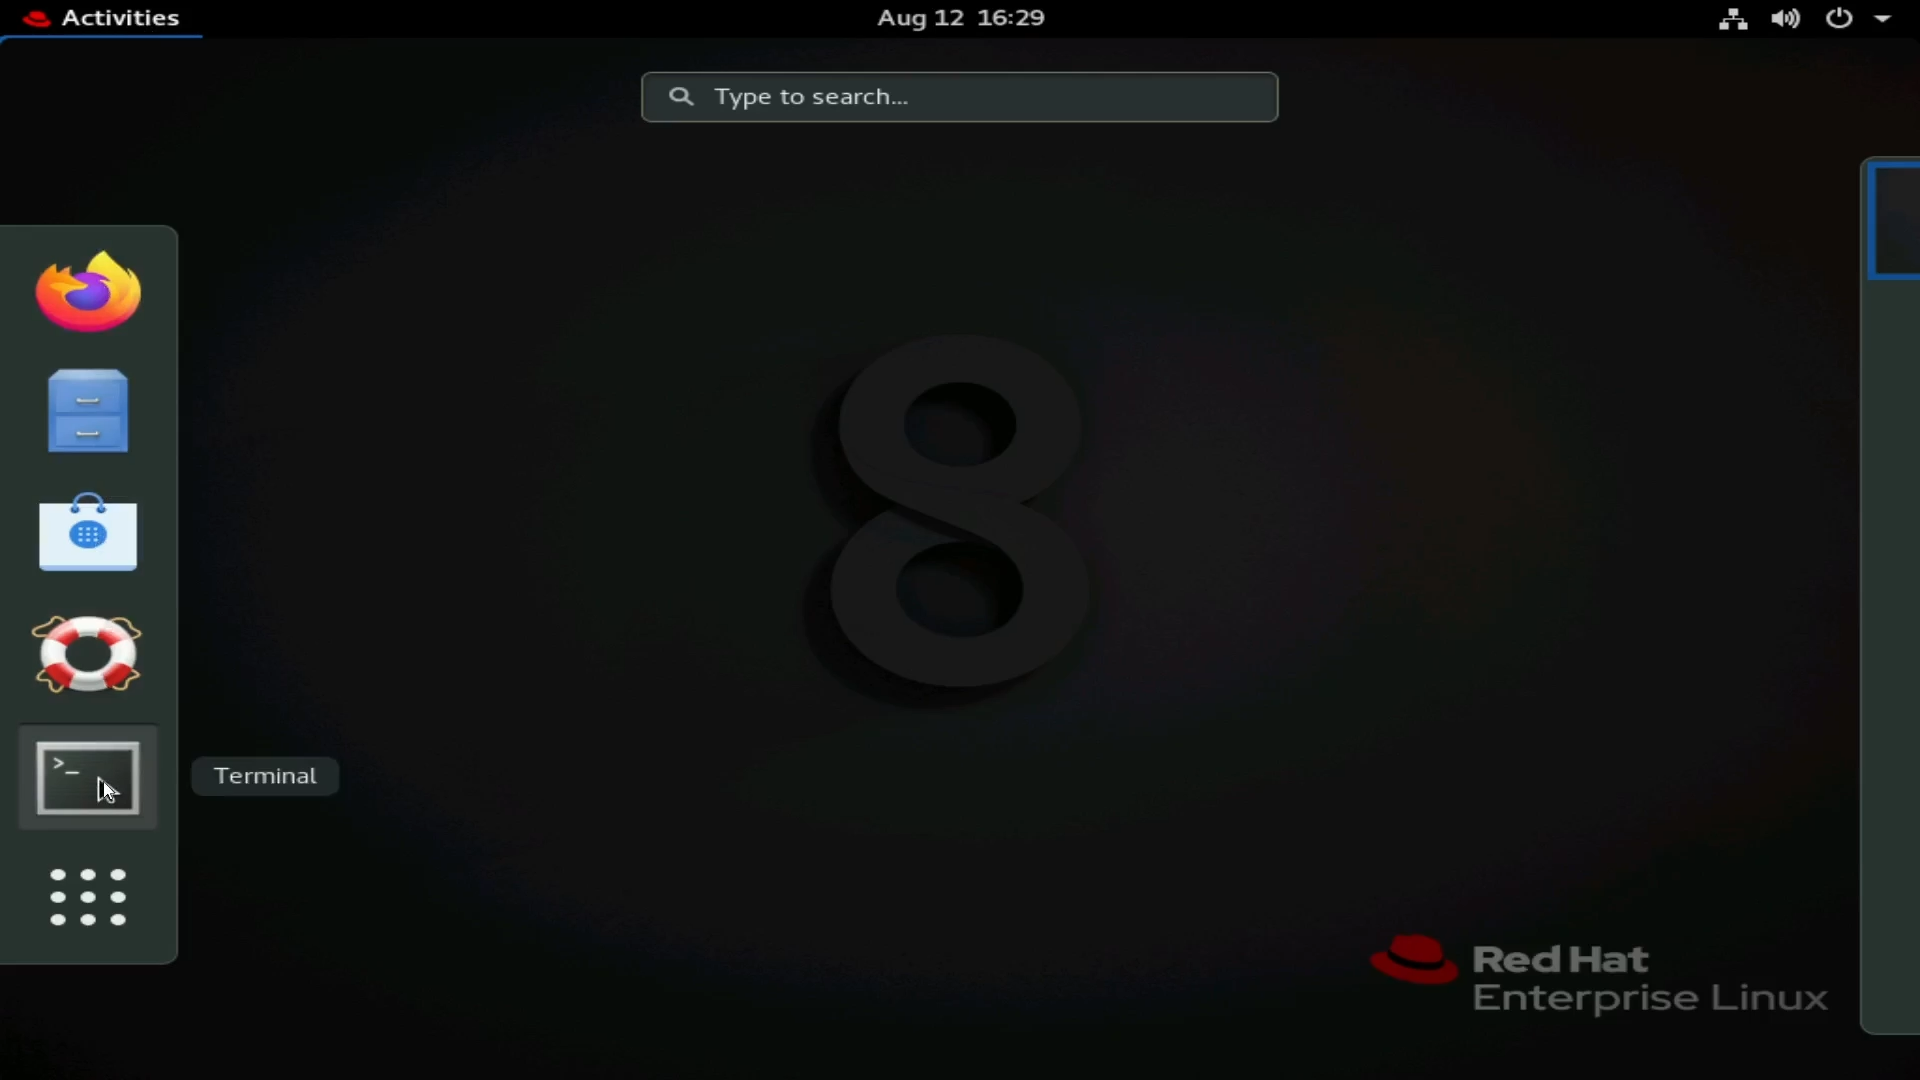The width and height of the screenshot is (1920, 1080).
Task: Type in the search box
Action: pos(960,96)
